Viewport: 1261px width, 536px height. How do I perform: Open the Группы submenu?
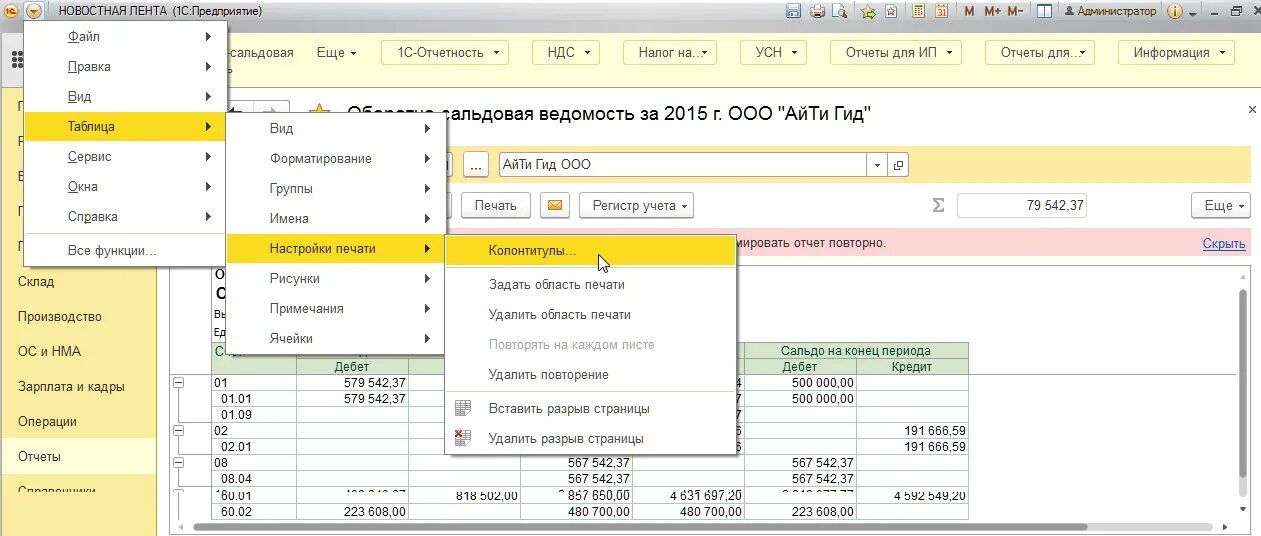point(335,188)
